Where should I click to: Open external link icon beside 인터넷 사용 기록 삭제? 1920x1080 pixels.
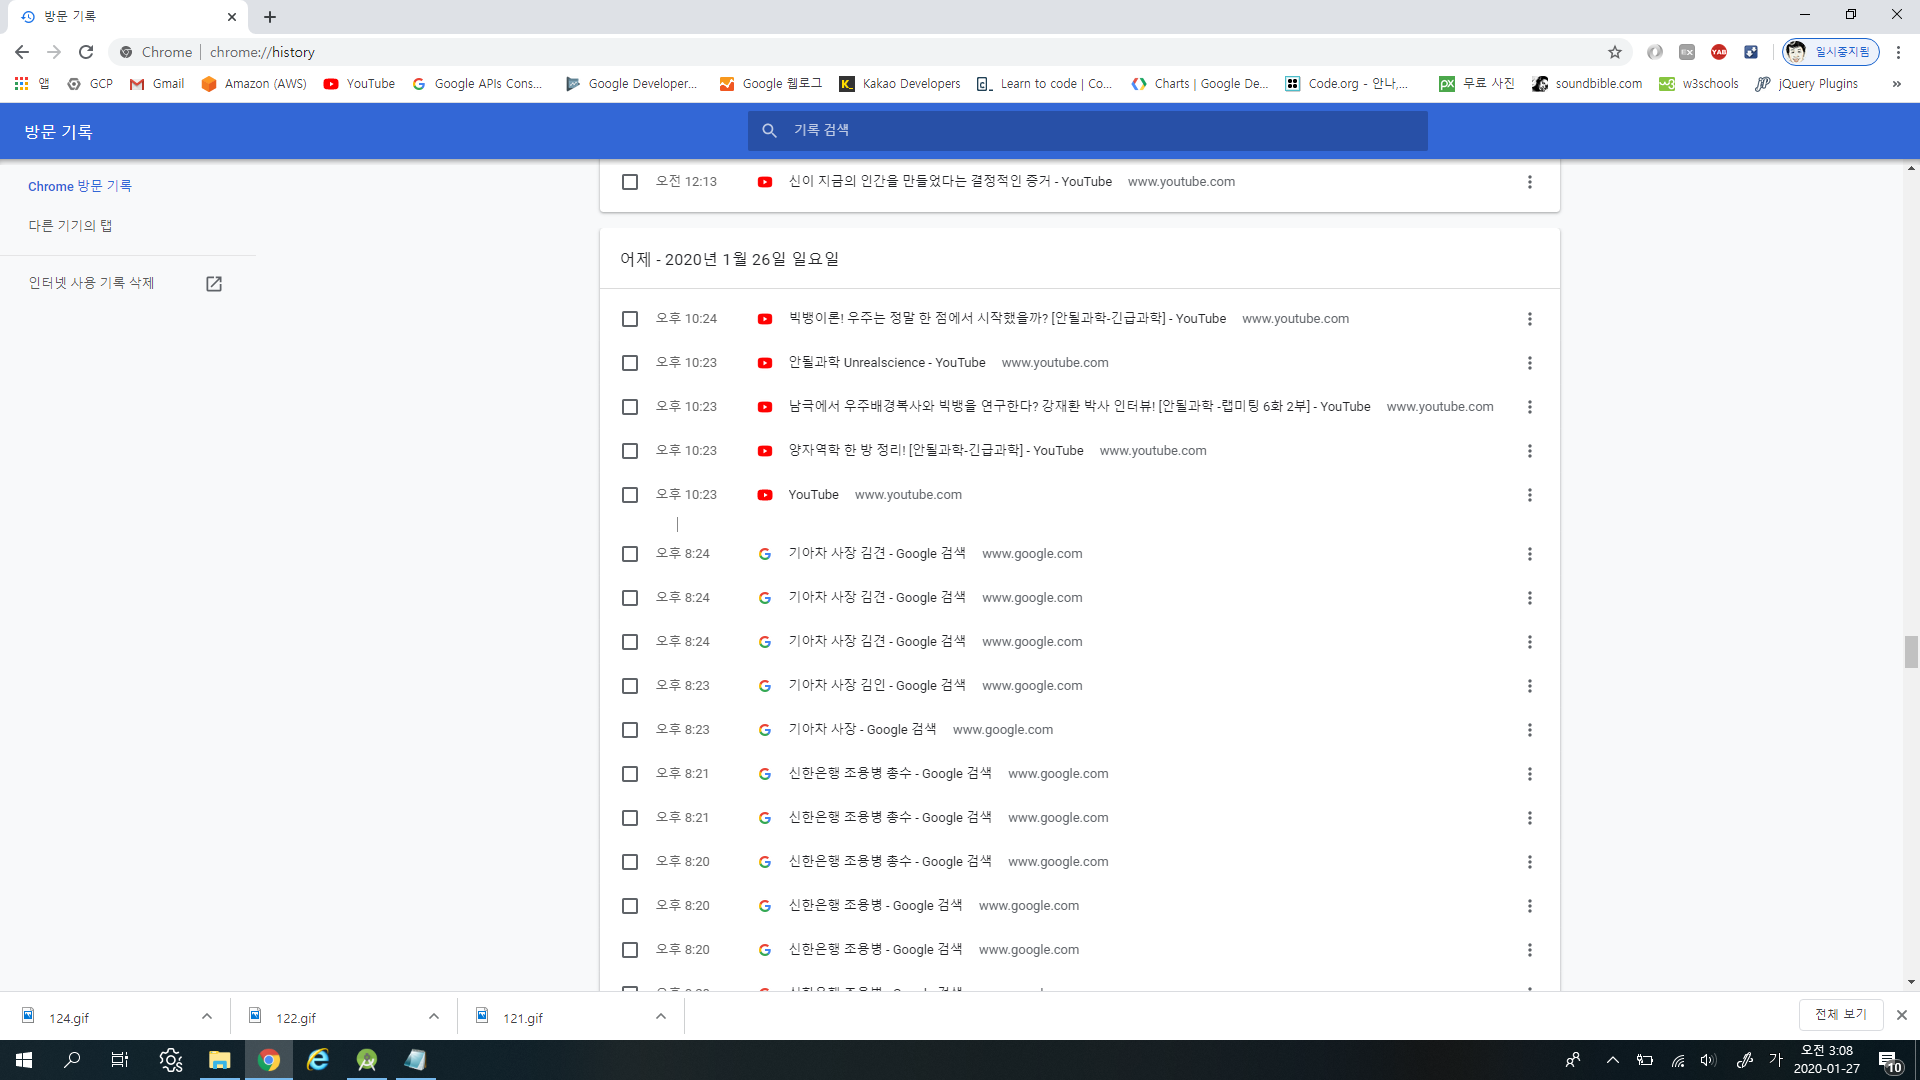click(213, 284)
